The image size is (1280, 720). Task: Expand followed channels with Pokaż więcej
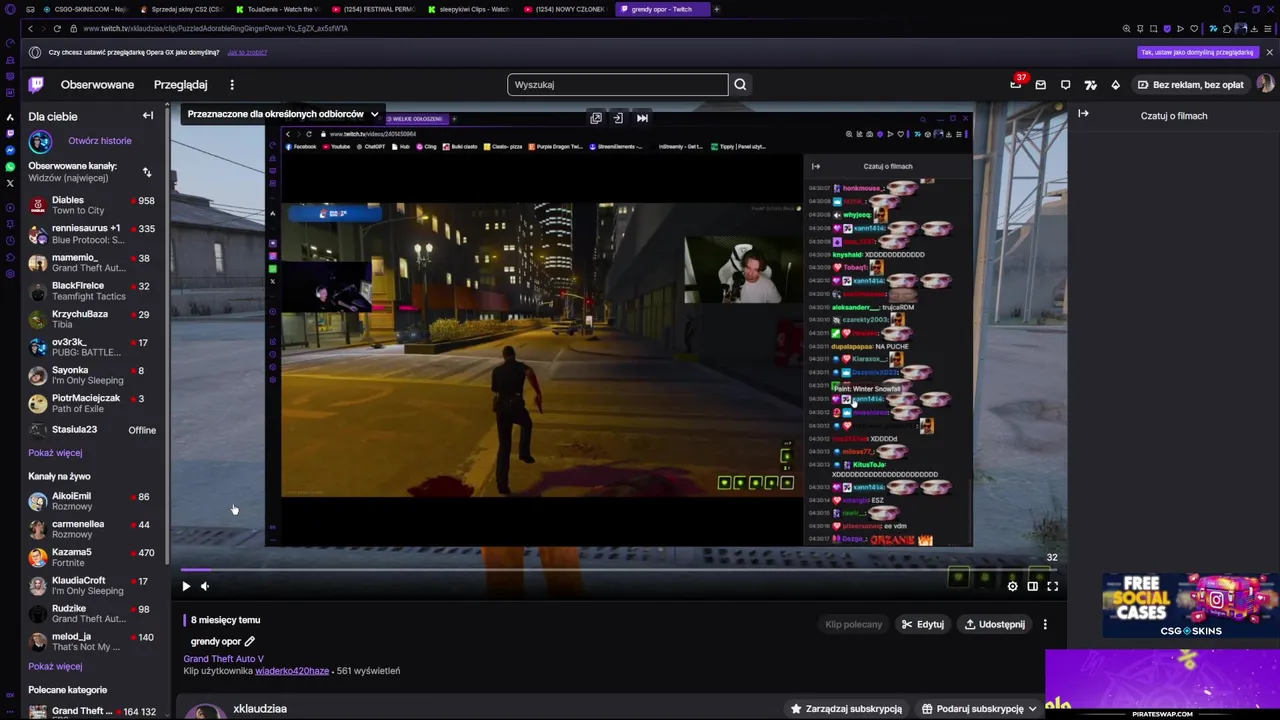tap(55, 453)
